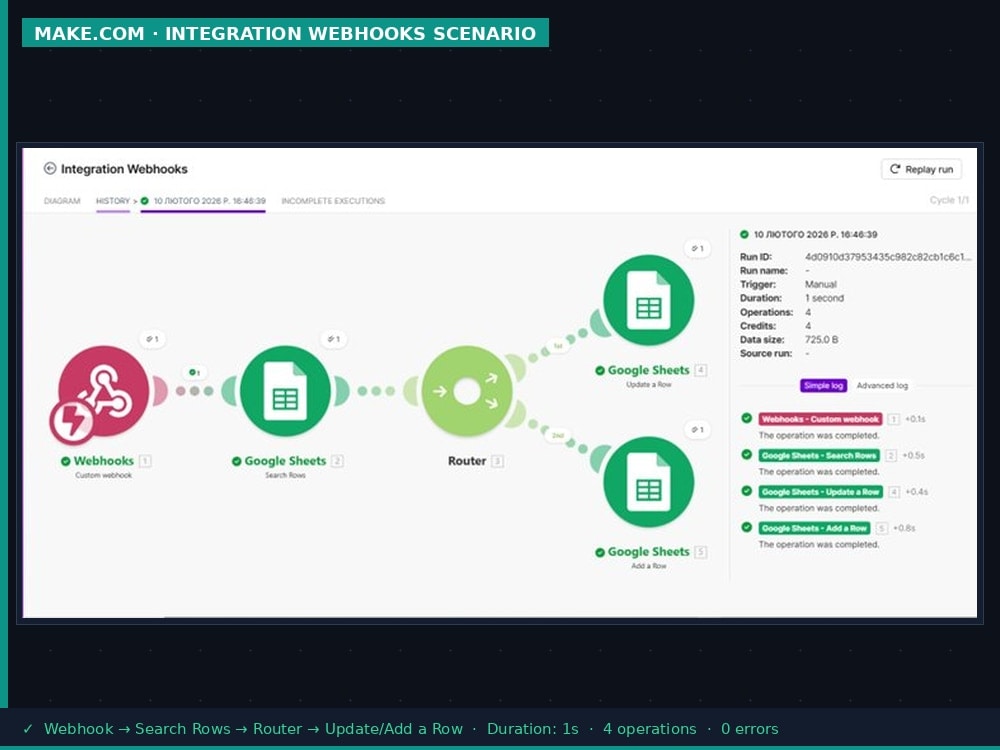Image resolution: width=1000 pixels, height=750 pixels.
Task: Click green check beside Search Rows log entry
Action: coord(746,455)
